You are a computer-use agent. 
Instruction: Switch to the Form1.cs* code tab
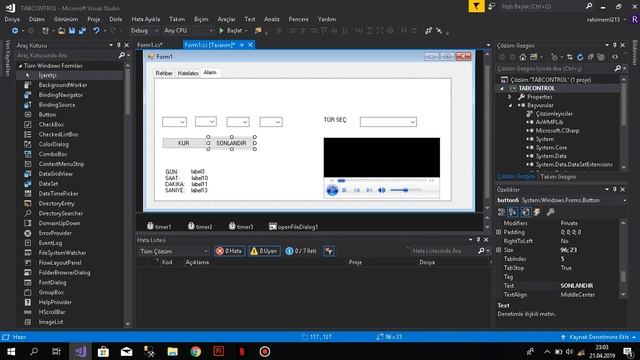coord(150,45)
